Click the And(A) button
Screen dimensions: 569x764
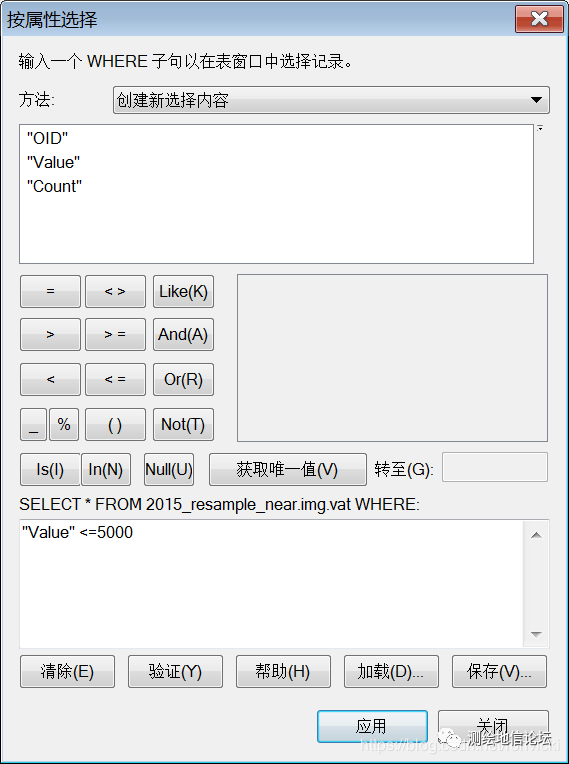tap(183, 334)
